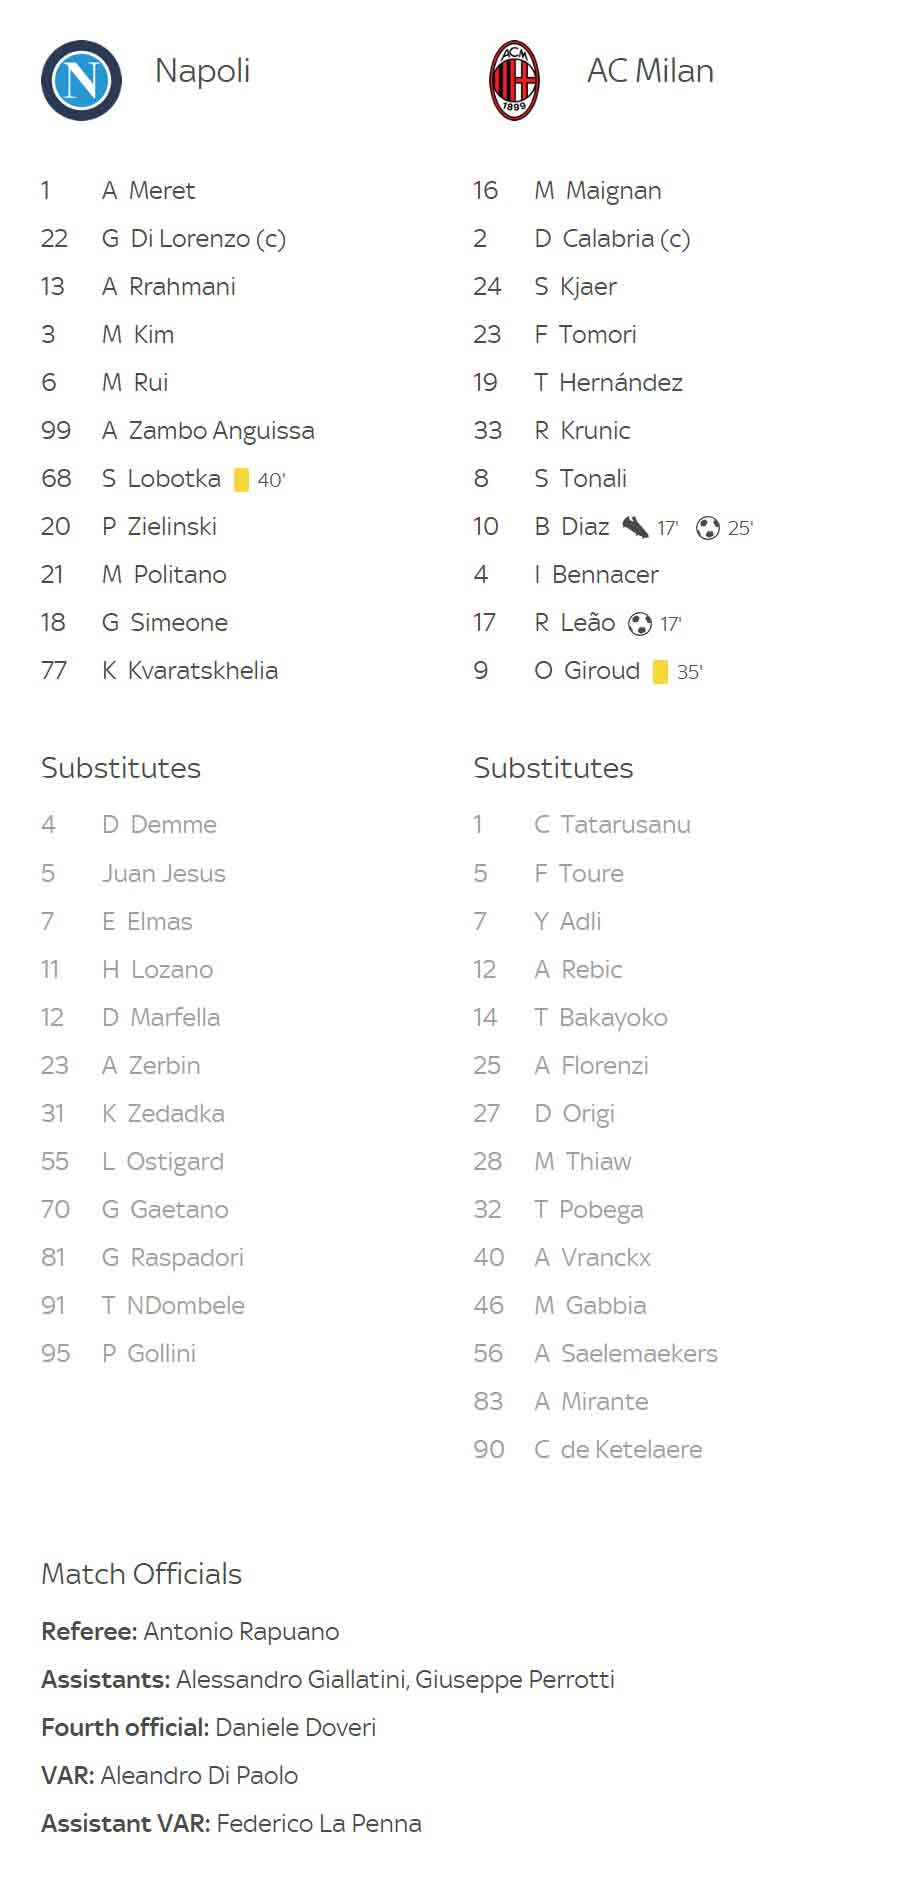Click C de Ketelaere in Milan substitutes
Screen dimensions: 917x1899
[x=618, y=1450]
